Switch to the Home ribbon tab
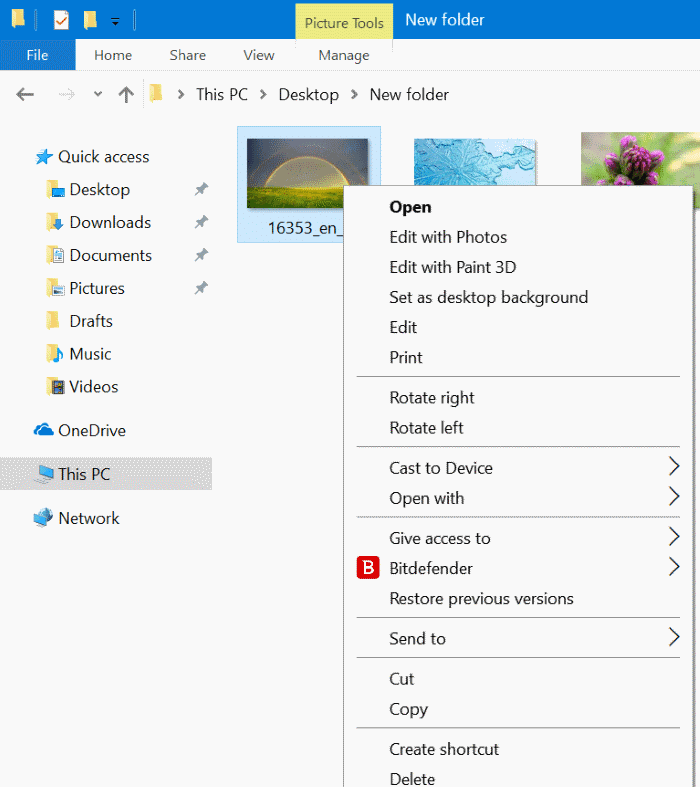700x787 pixels. point(113,55)
